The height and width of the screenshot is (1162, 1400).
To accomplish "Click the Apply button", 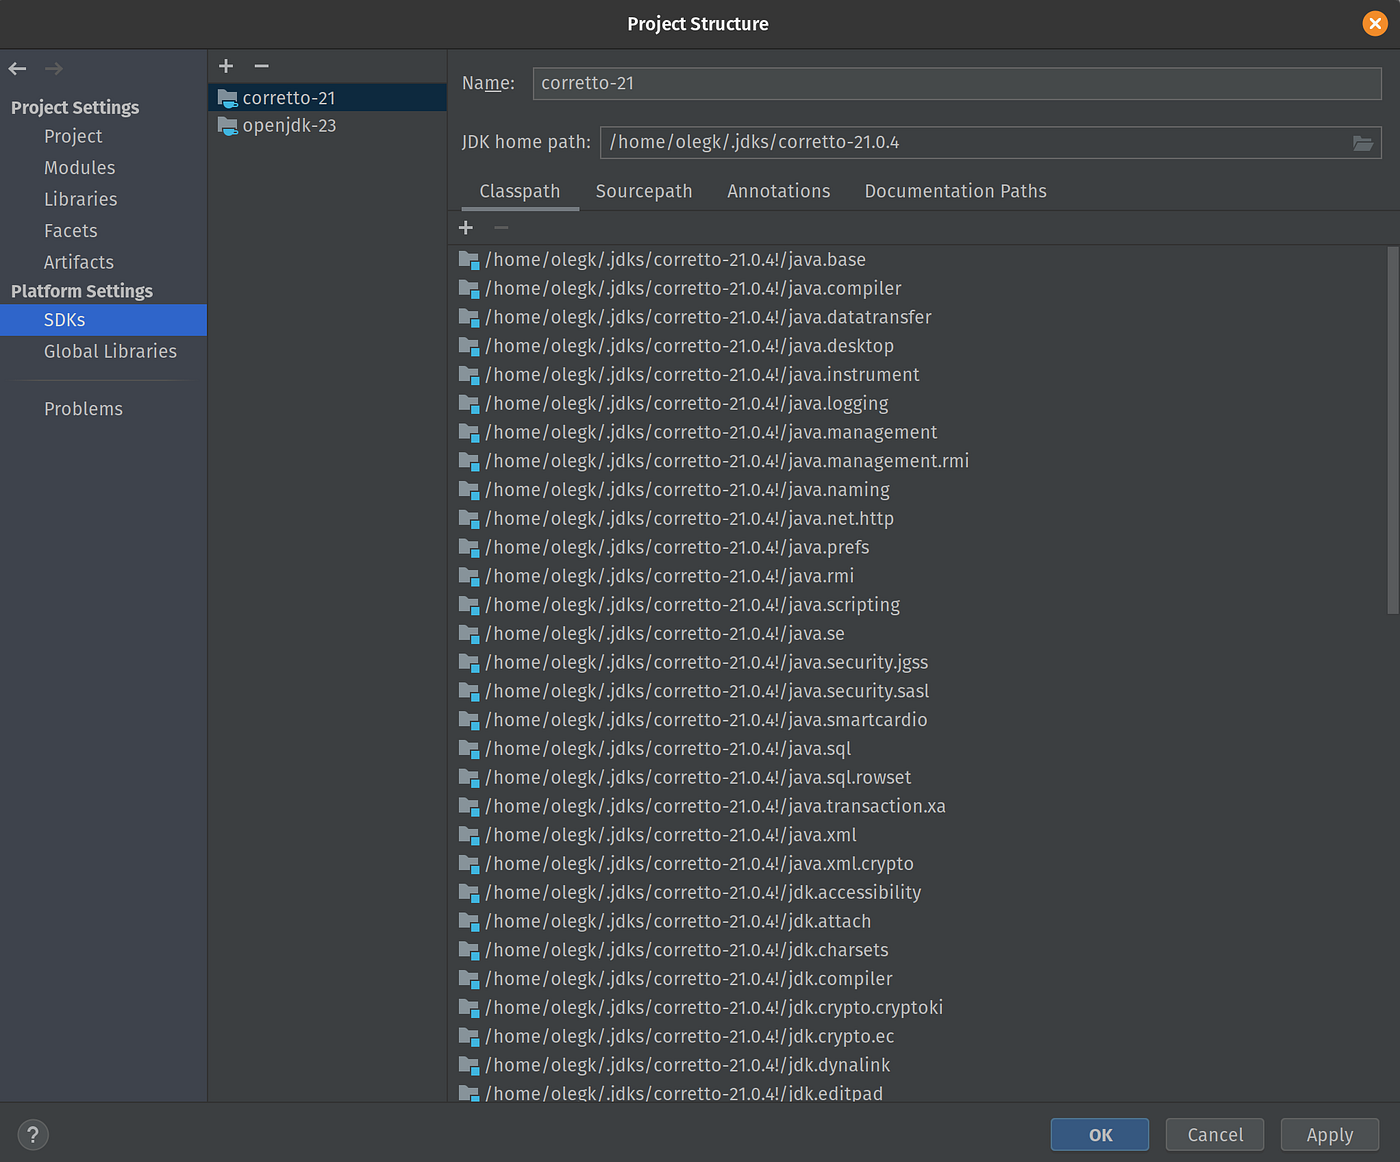I will [x=1330, y=1135].
